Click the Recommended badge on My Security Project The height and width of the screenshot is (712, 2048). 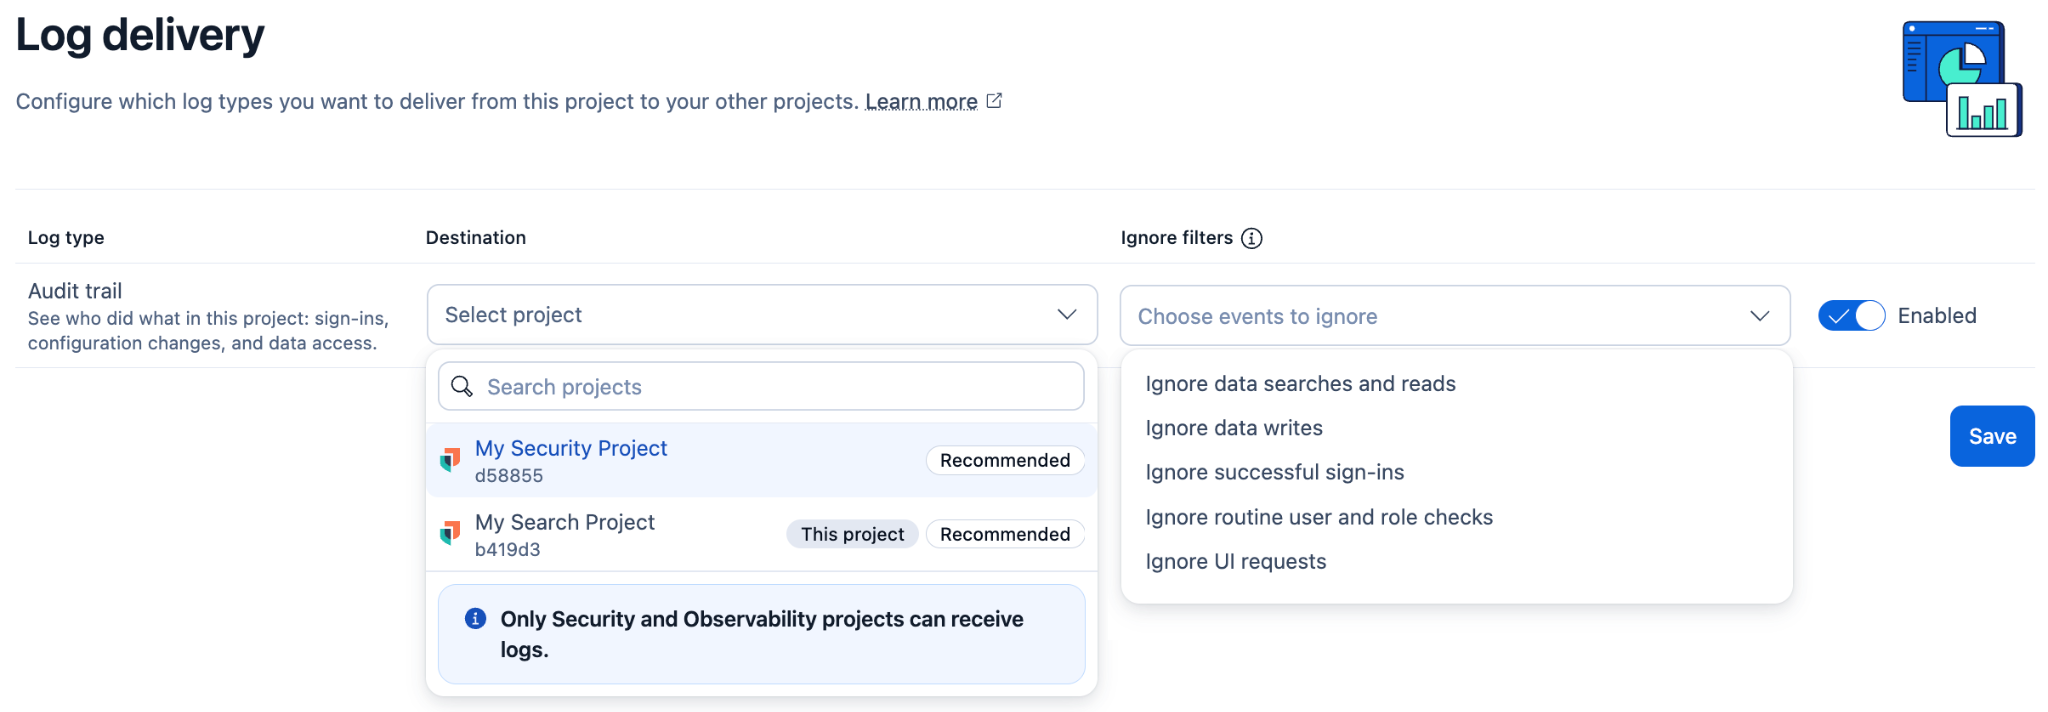pos(1005,460)
